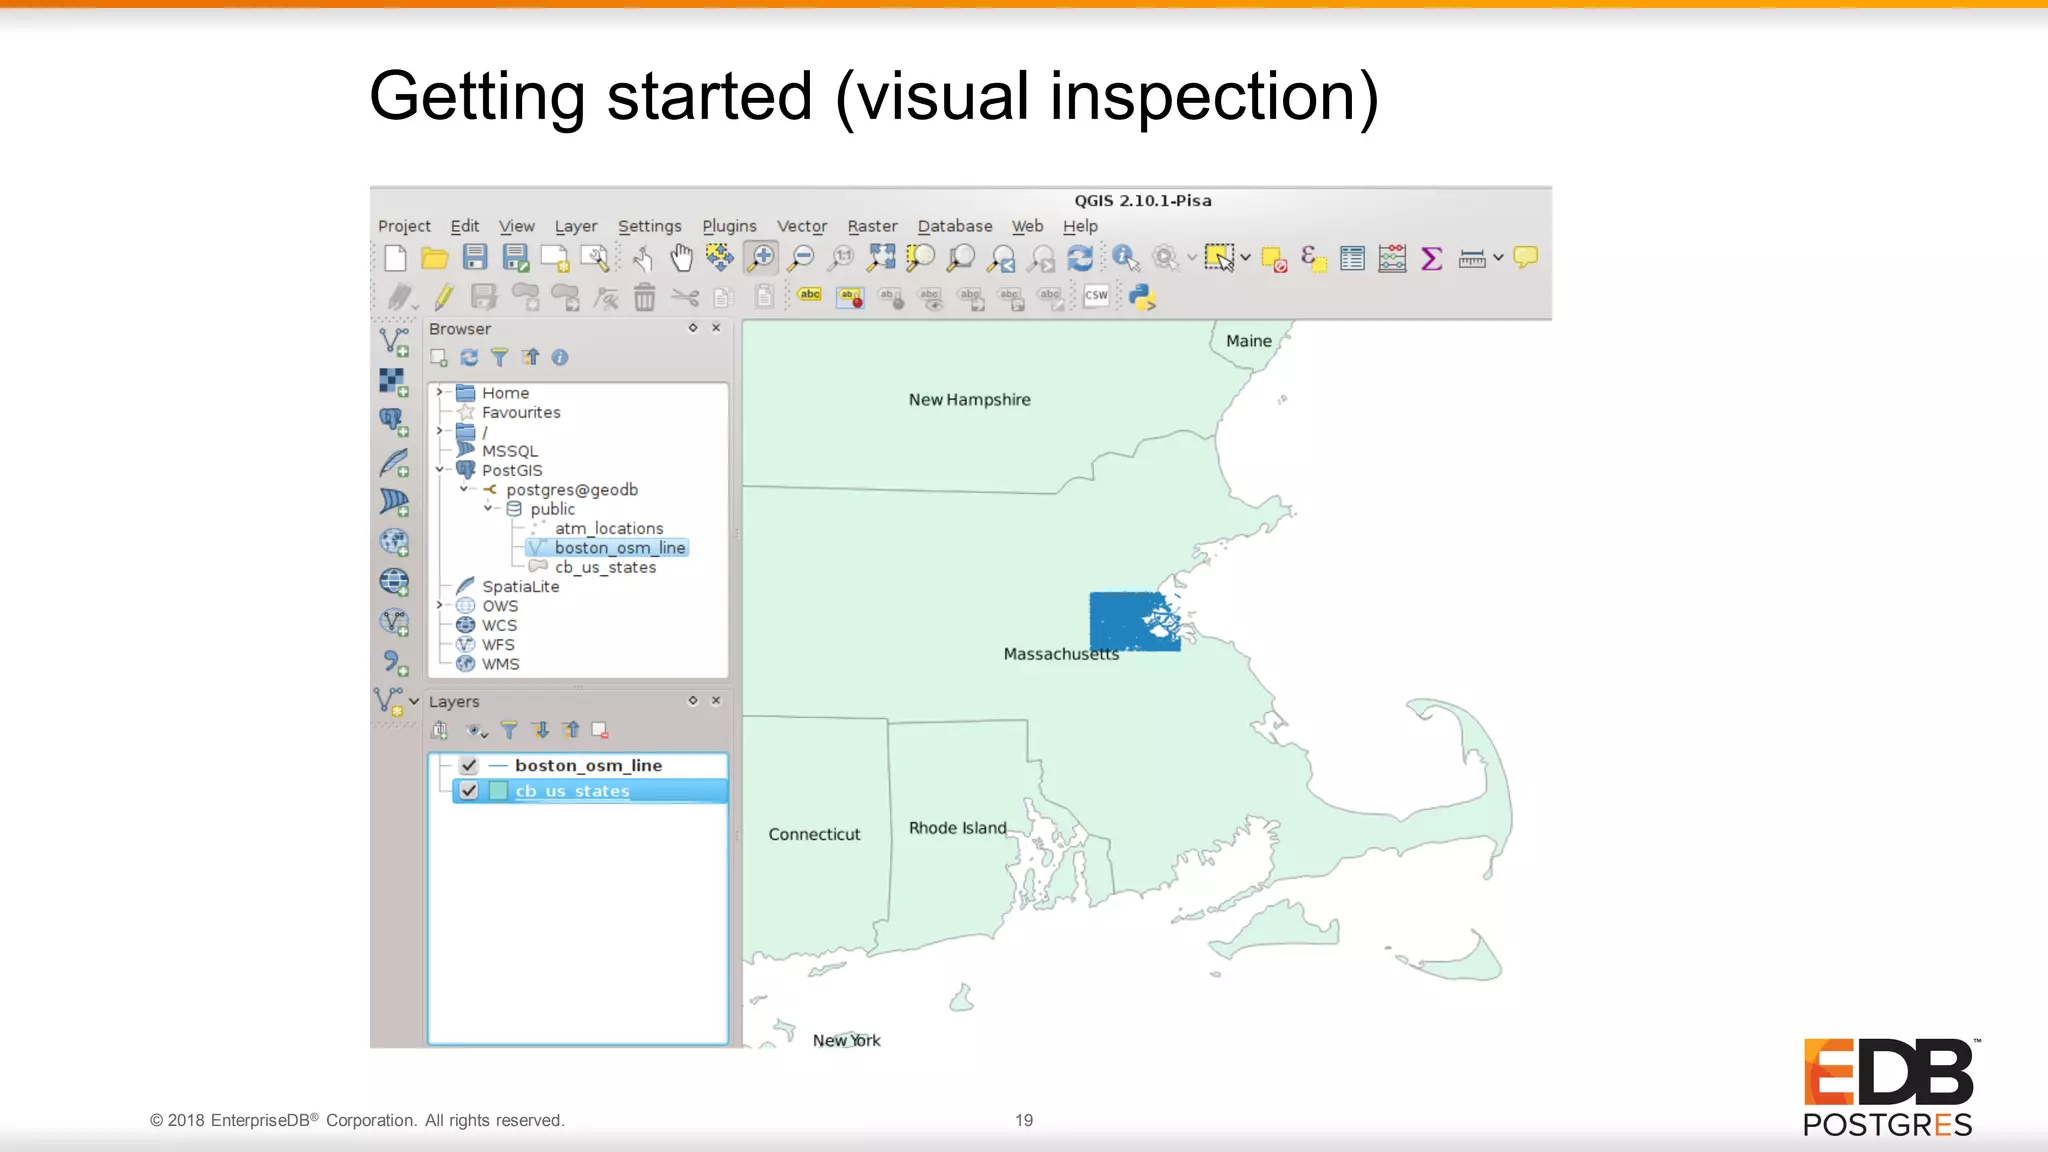2048x1152 pixels.
Task: Open the Python Console icon
Action: click(1142, 297)
